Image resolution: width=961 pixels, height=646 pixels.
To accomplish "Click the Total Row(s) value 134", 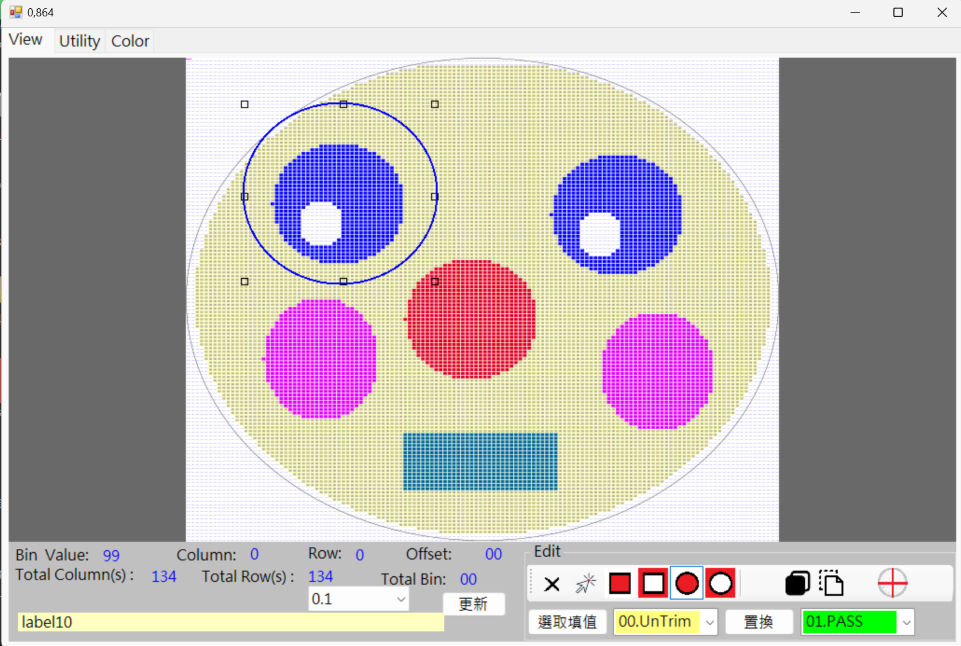I will (x=321, y=577).
